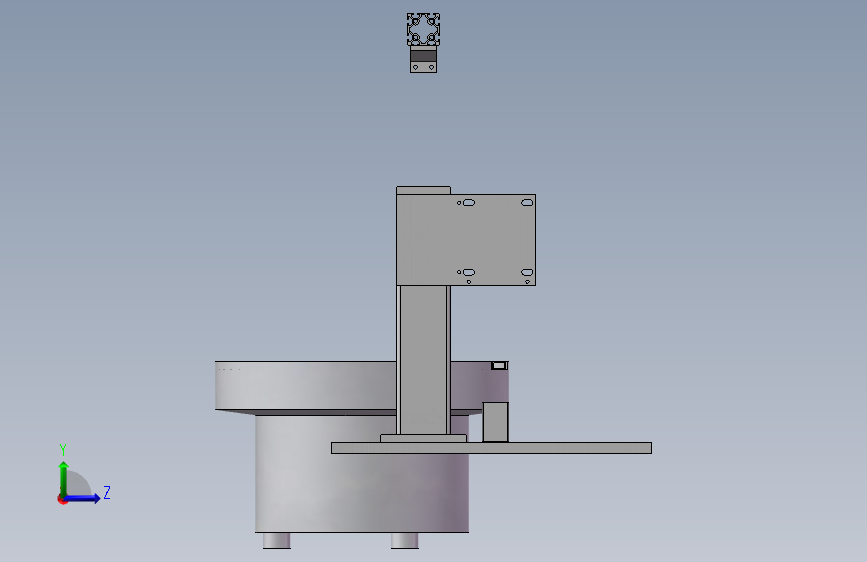Viewport: 867px width, 562px height.
Task: Select the small bracket under the extrusion profile
Action: click(x=424, y=59)
